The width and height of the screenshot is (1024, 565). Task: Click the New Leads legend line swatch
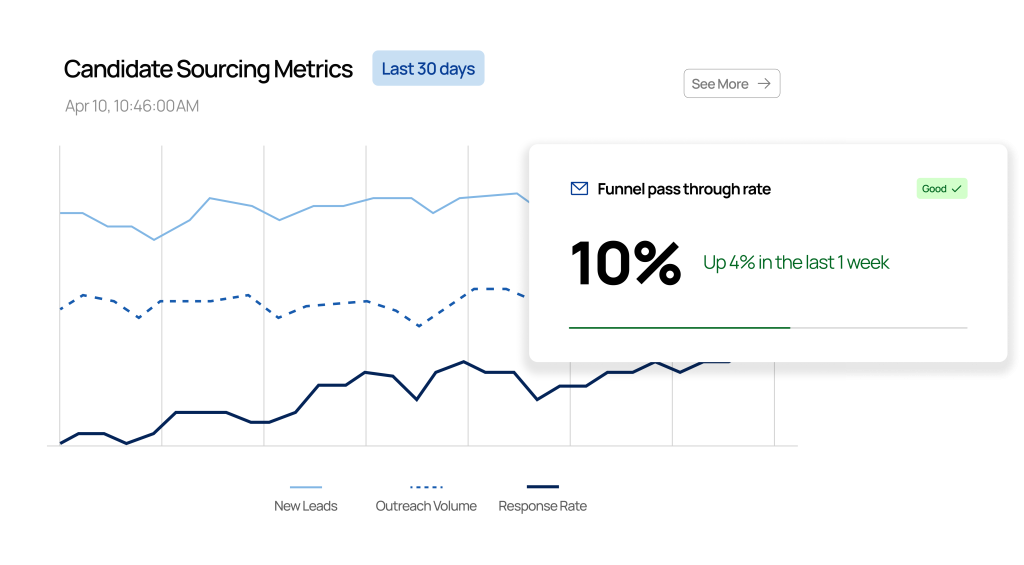(x=306, y=487)
